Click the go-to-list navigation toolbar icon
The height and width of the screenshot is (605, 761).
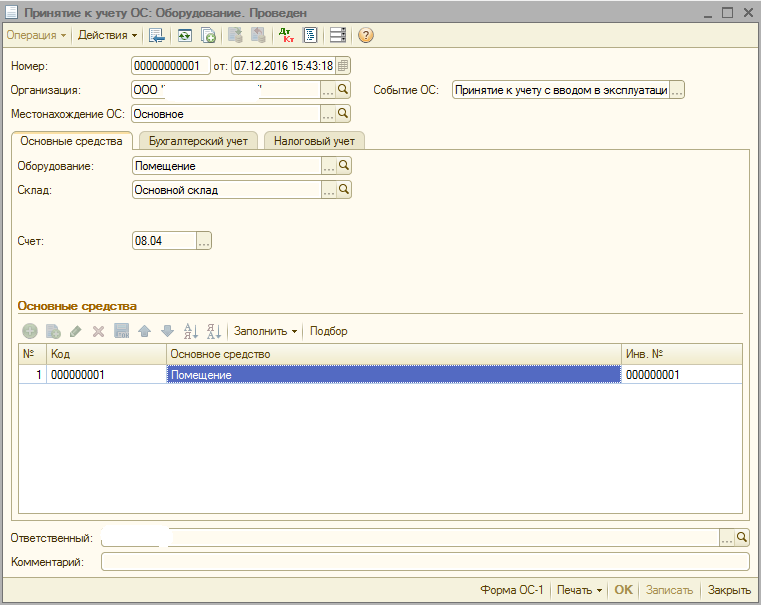coord(157,35)
